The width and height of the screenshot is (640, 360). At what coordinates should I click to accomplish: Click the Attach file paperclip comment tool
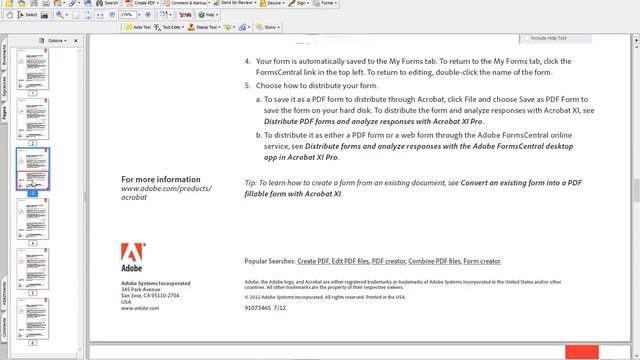pos(242,27)
